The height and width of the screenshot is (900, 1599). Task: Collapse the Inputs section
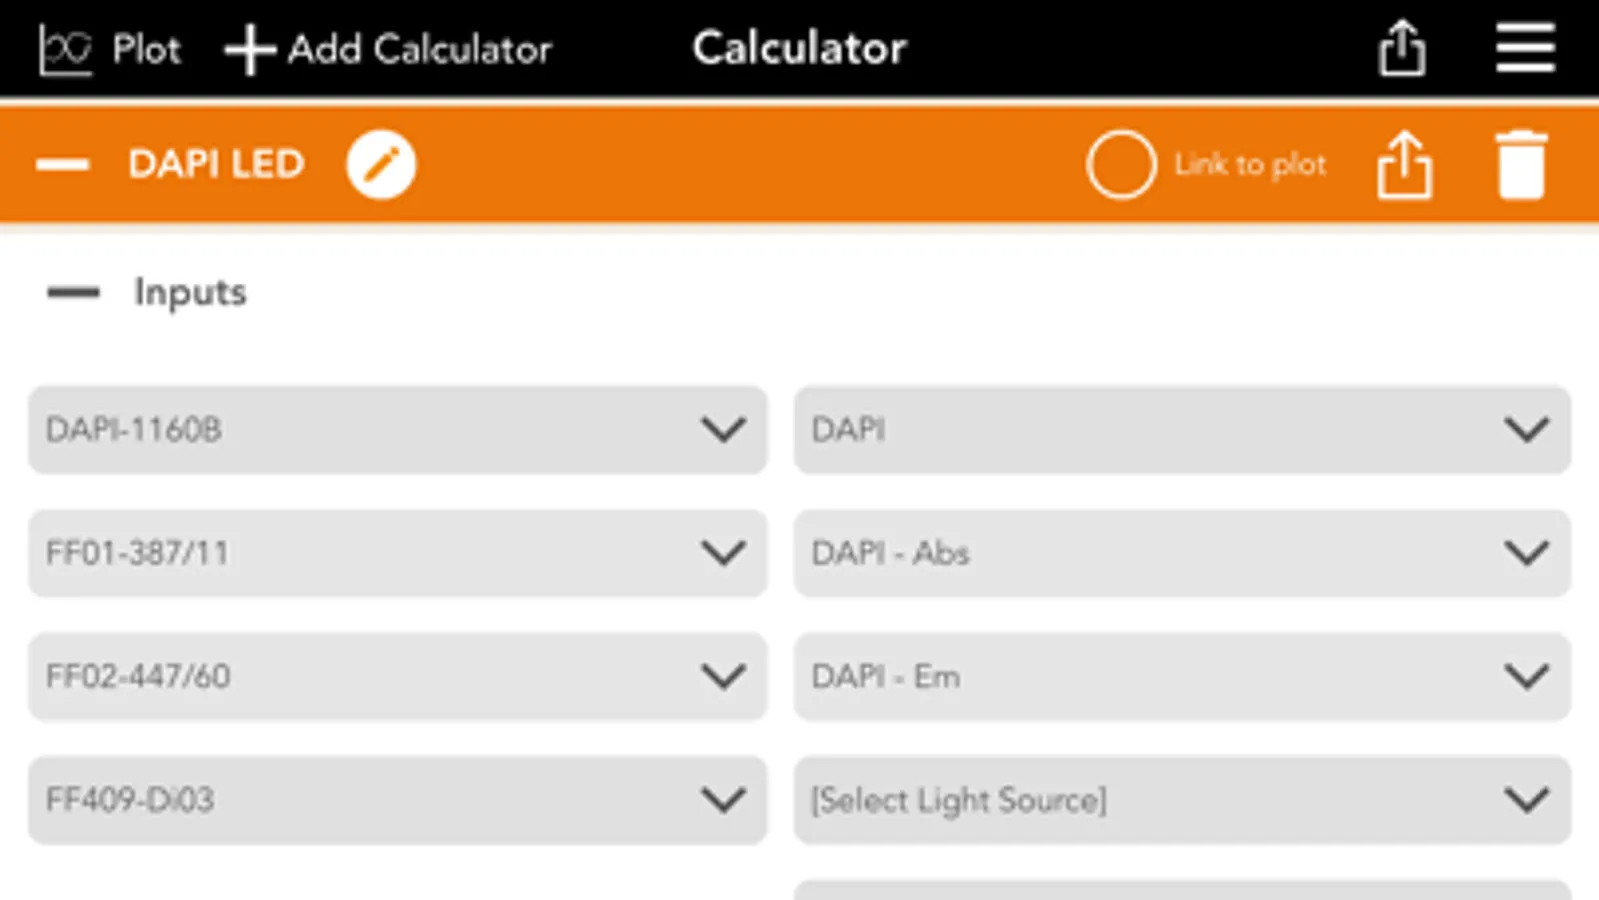[x=74, y=293]
